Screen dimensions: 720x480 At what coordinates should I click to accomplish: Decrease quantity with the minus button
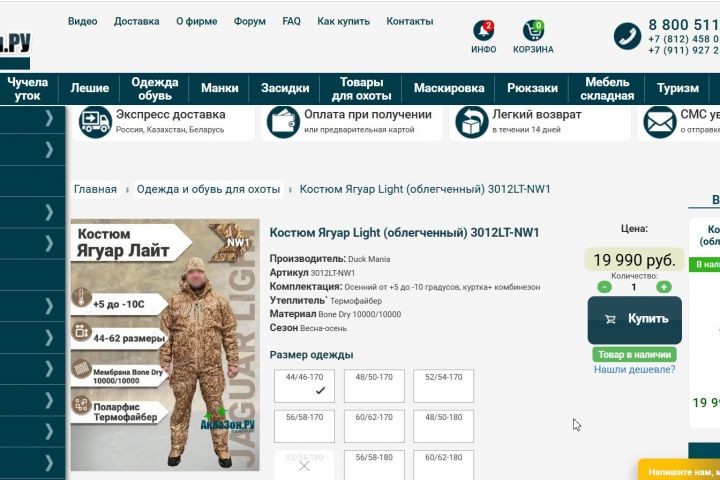[x=604, y=287]
